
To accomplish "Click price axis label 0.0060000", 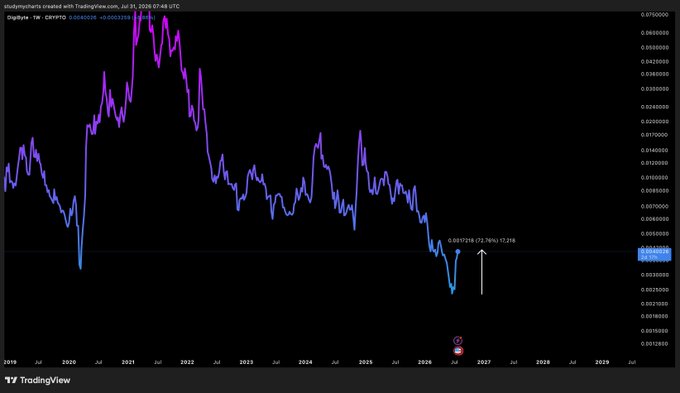I will pos(654,219).
